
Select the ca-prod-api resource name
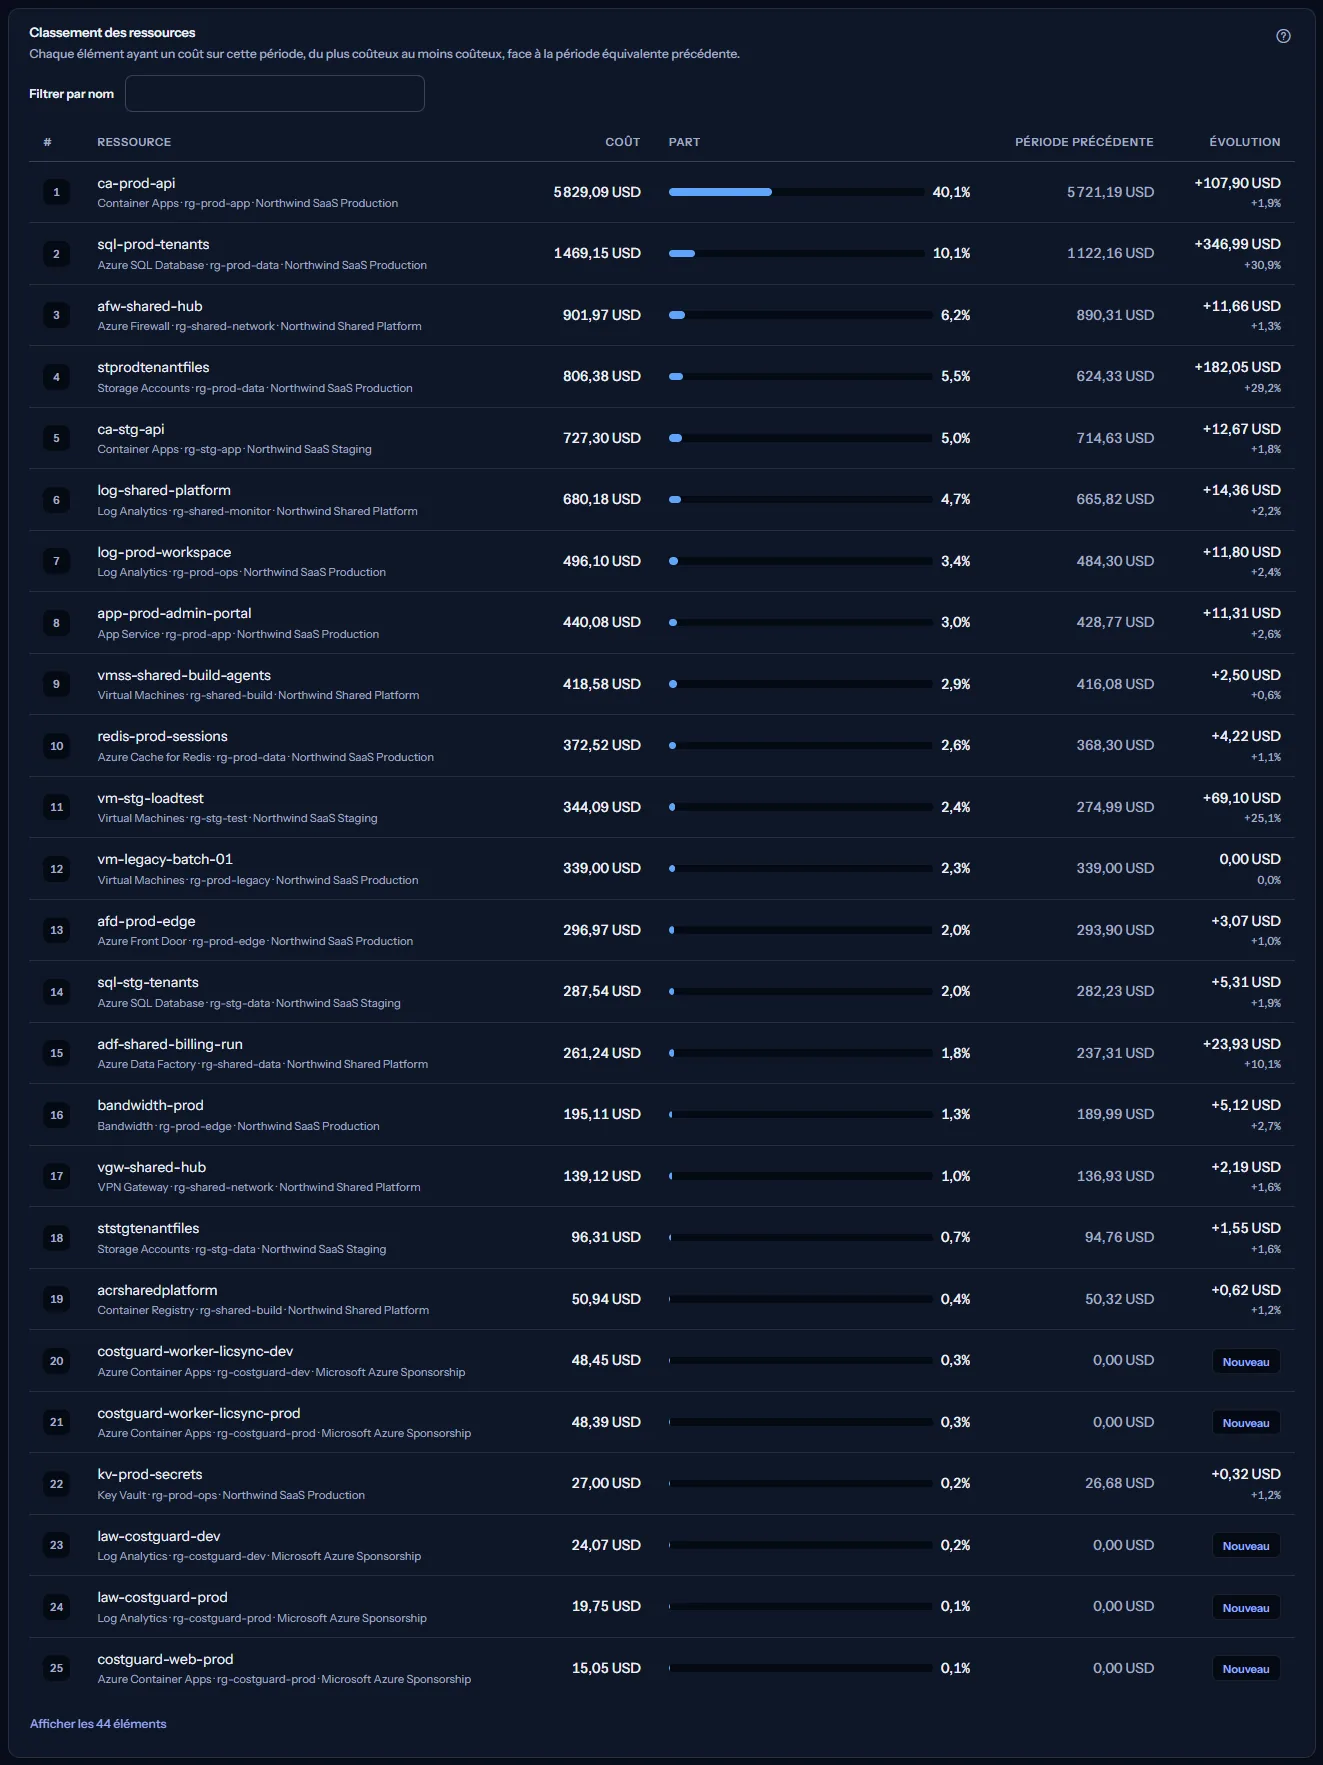click(x=136, y=183)
